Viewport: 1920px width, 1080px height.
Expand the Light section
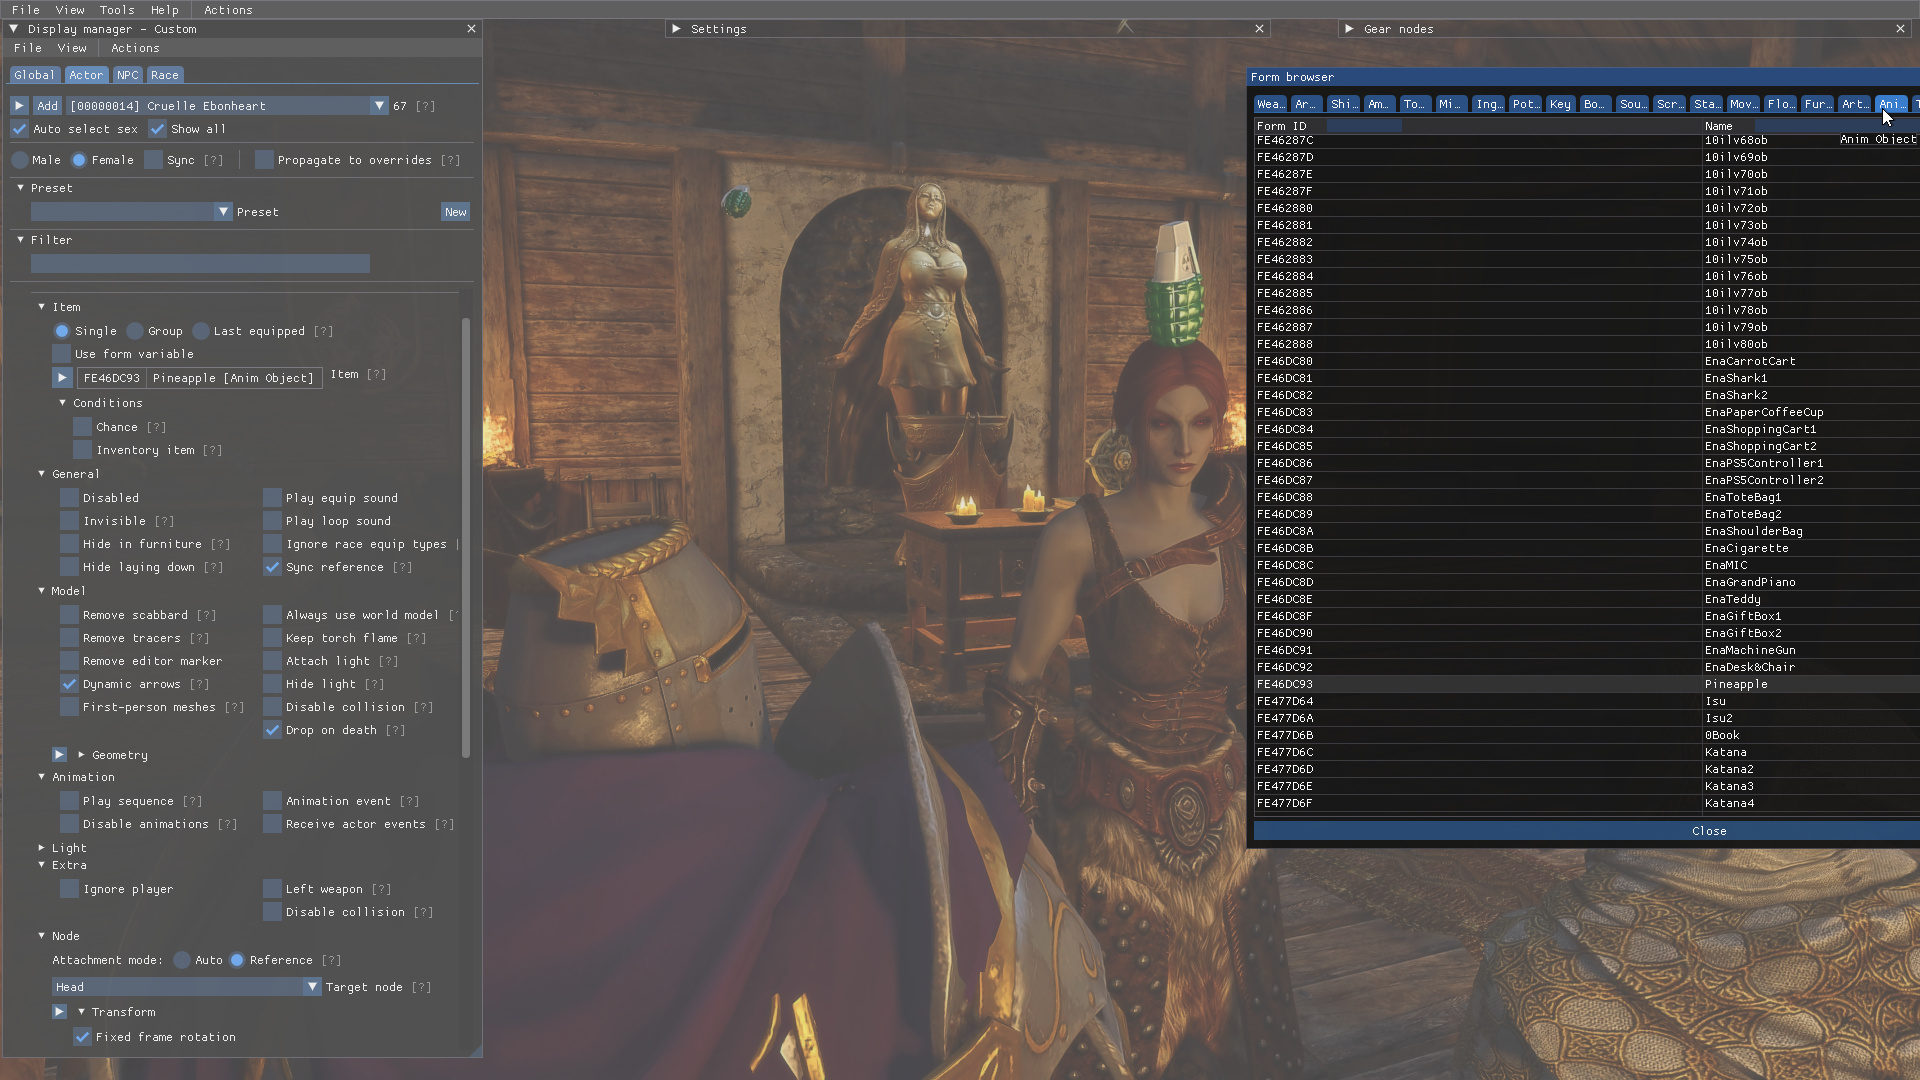tap(41, 848)
